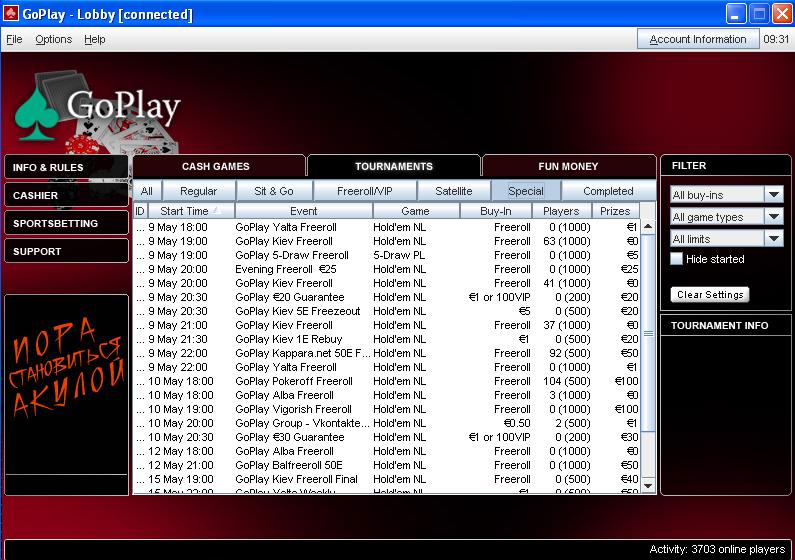Close the GoPlay Lobby window

(x=782, y=14)
